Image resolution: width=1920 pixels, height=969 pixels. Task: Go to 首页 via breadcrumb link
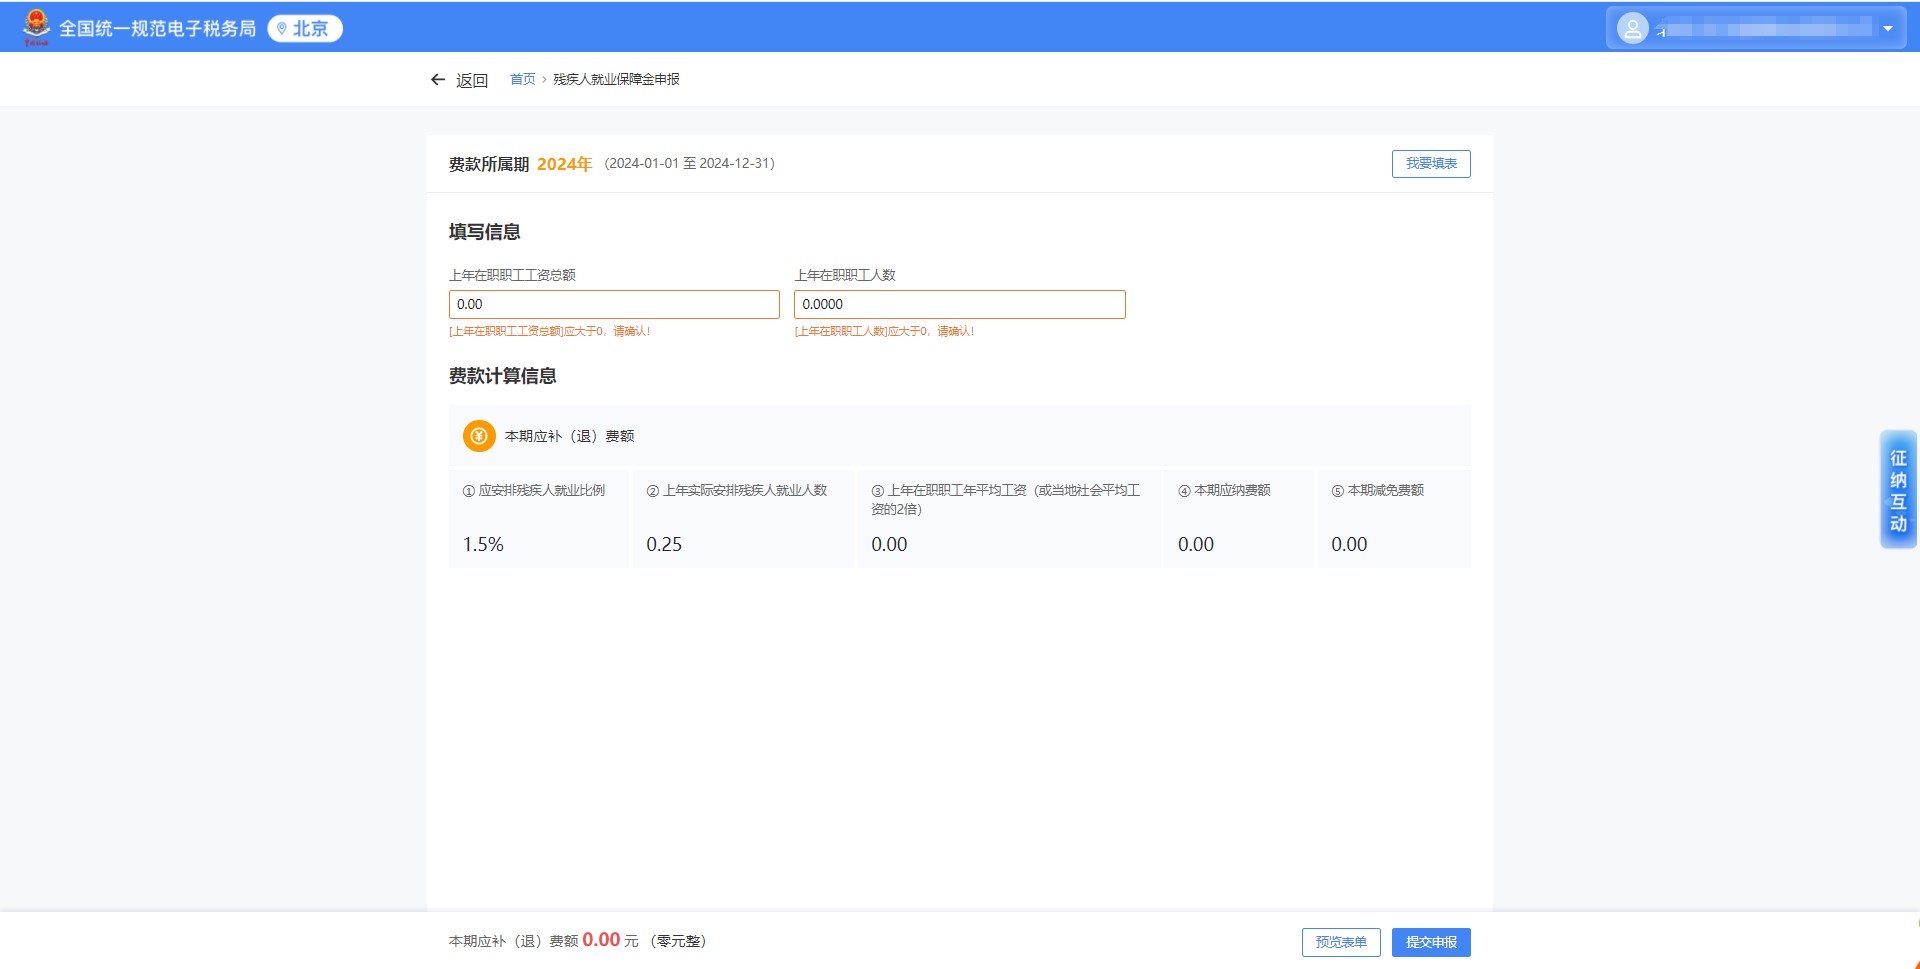pos(522,80)
